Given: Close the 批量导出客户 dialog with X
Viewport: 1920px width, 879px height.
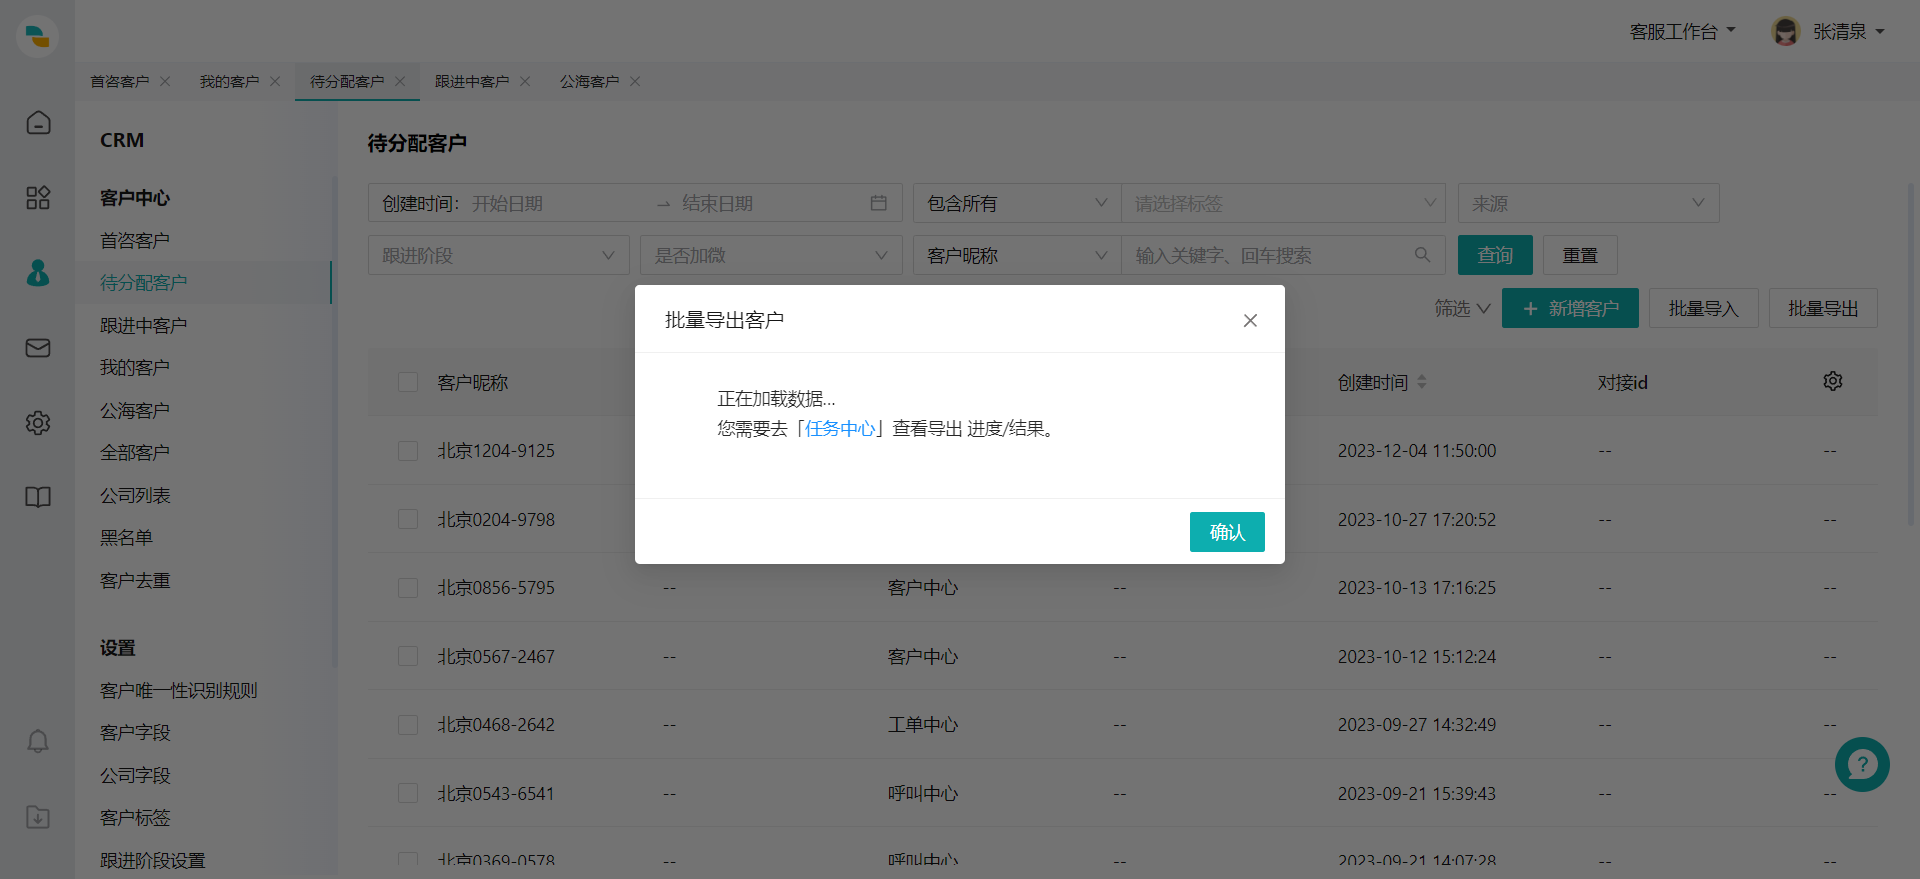Looking at the screenshot, I should (x=1250, y=320).
